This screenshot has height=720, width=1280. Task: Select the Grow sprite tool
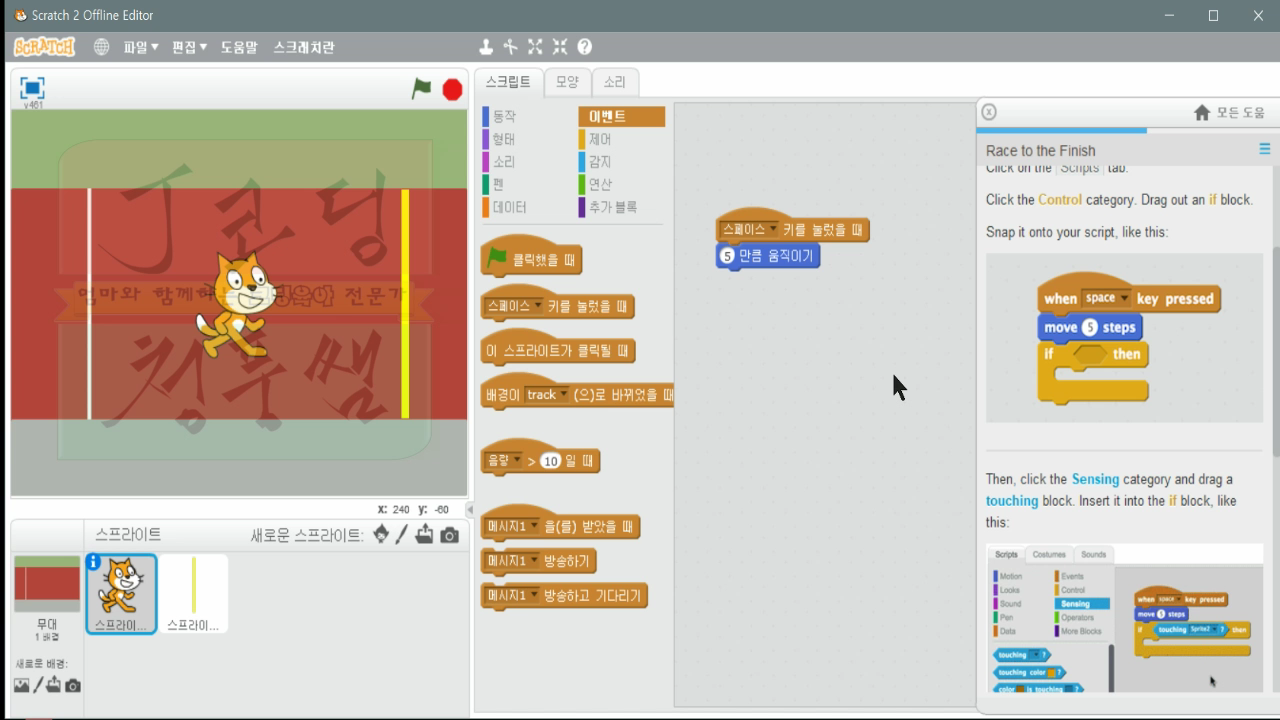(x=535, y=47)
